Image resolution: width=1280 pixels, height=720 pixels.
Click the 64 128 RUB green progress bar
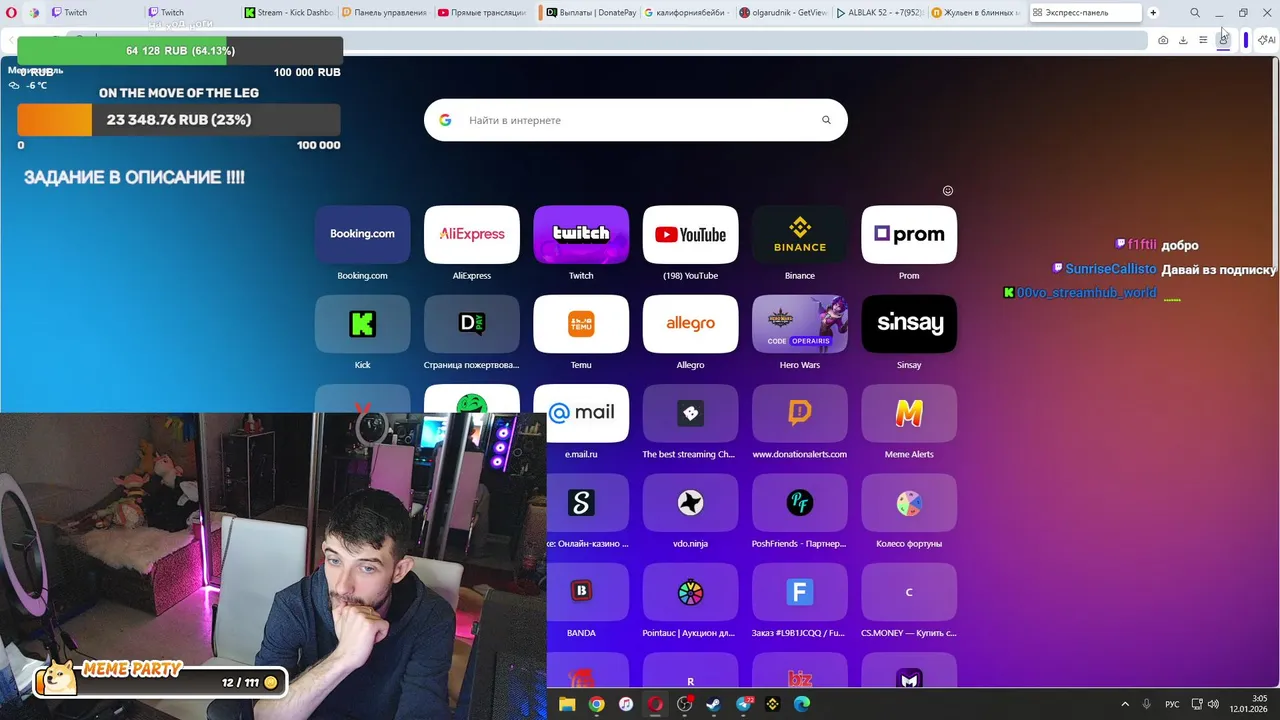tap(180, 51)
